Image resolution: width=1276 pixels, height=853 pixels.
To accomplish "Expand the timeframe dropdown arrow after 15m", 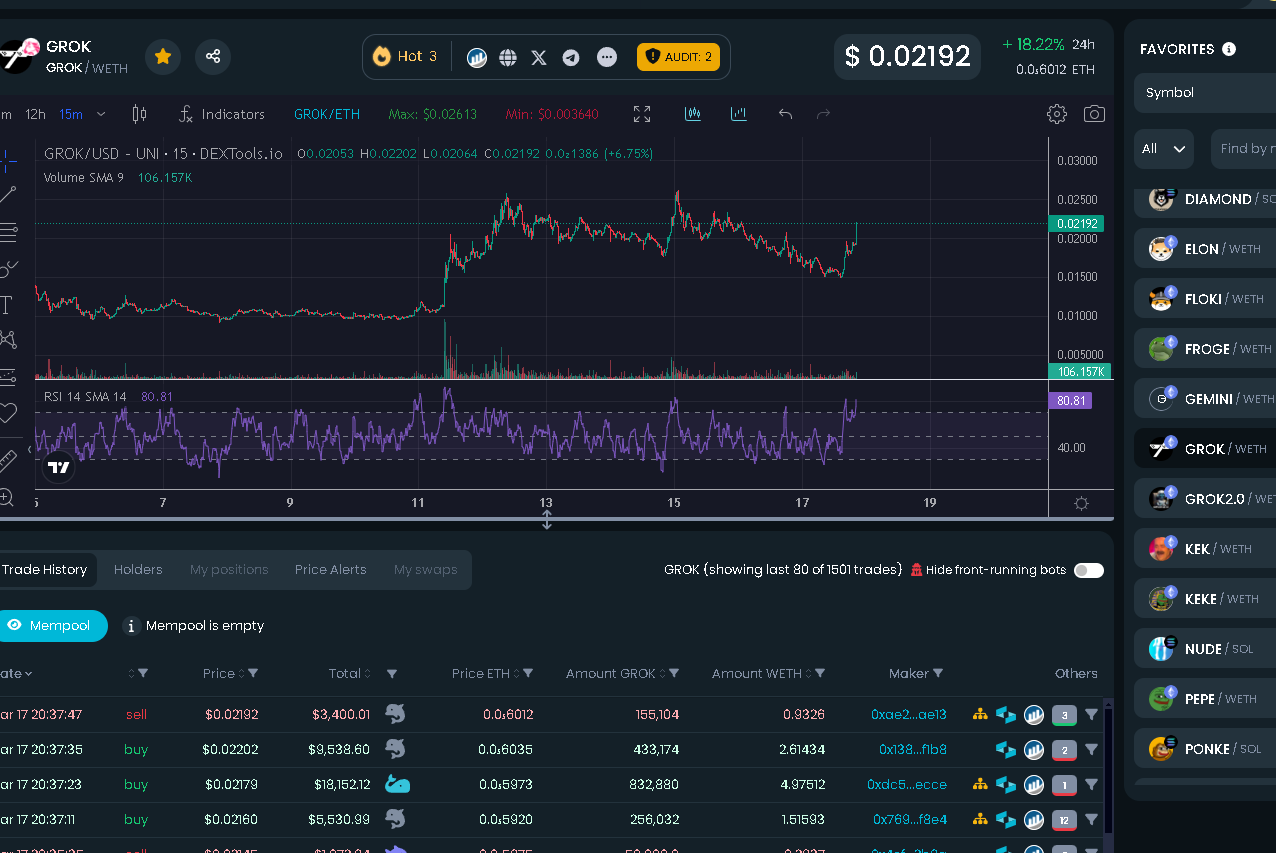I will tap(101, 114).
